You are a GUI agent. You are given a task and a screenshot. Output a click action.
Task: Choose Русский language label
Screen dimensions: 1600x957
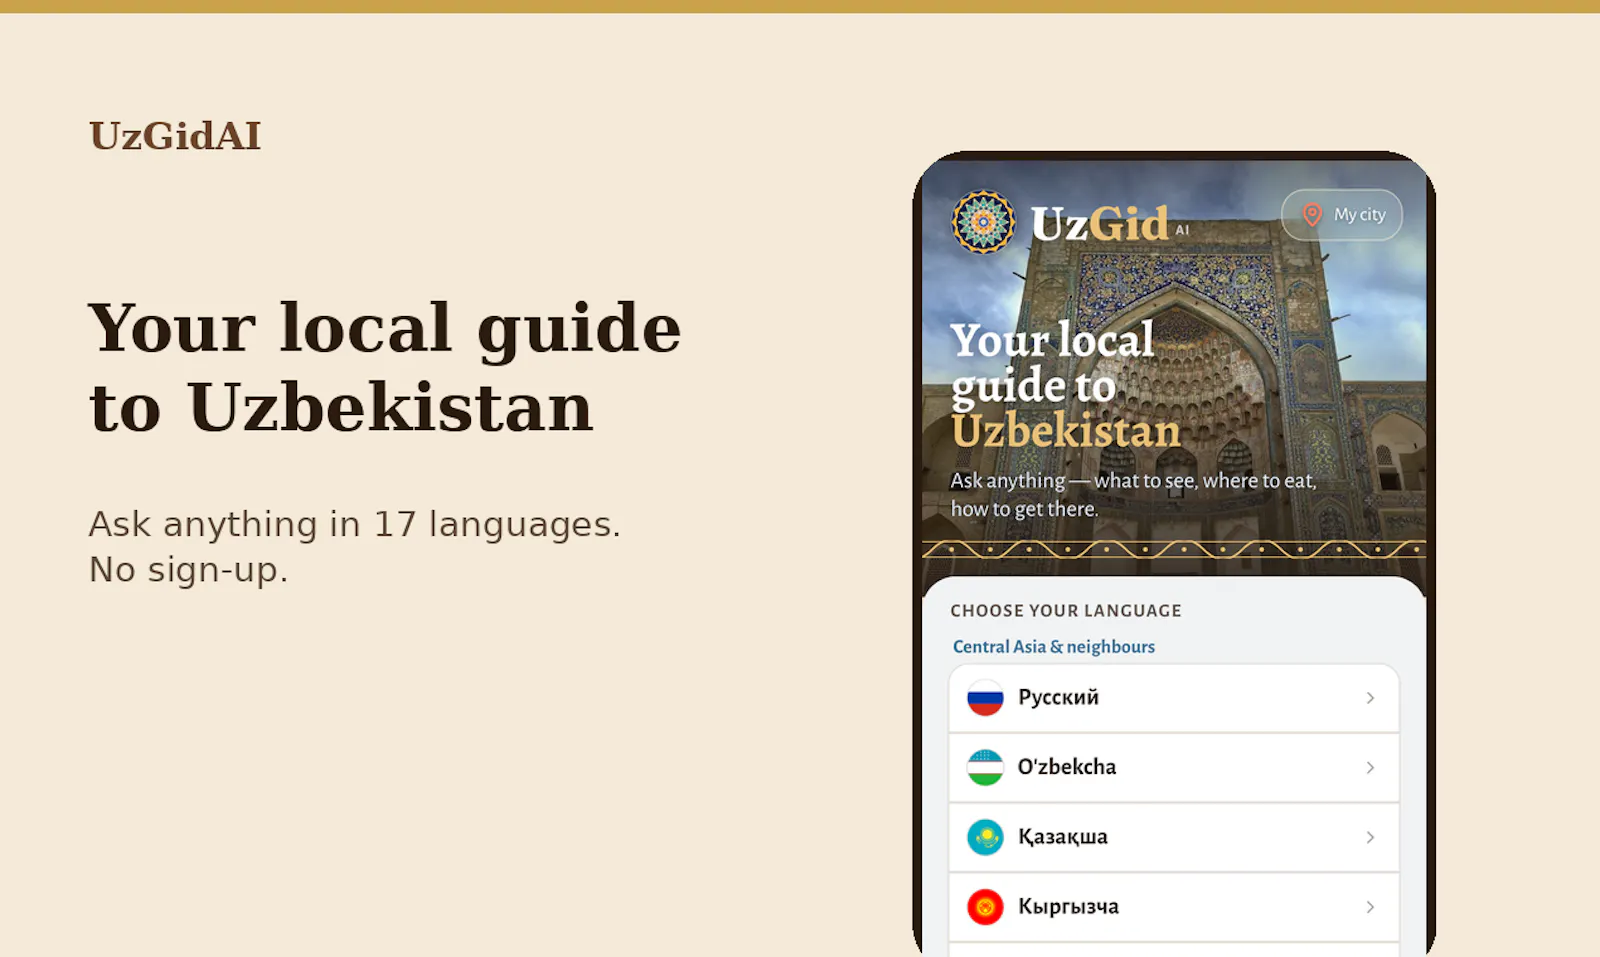tap(1058, 697)
